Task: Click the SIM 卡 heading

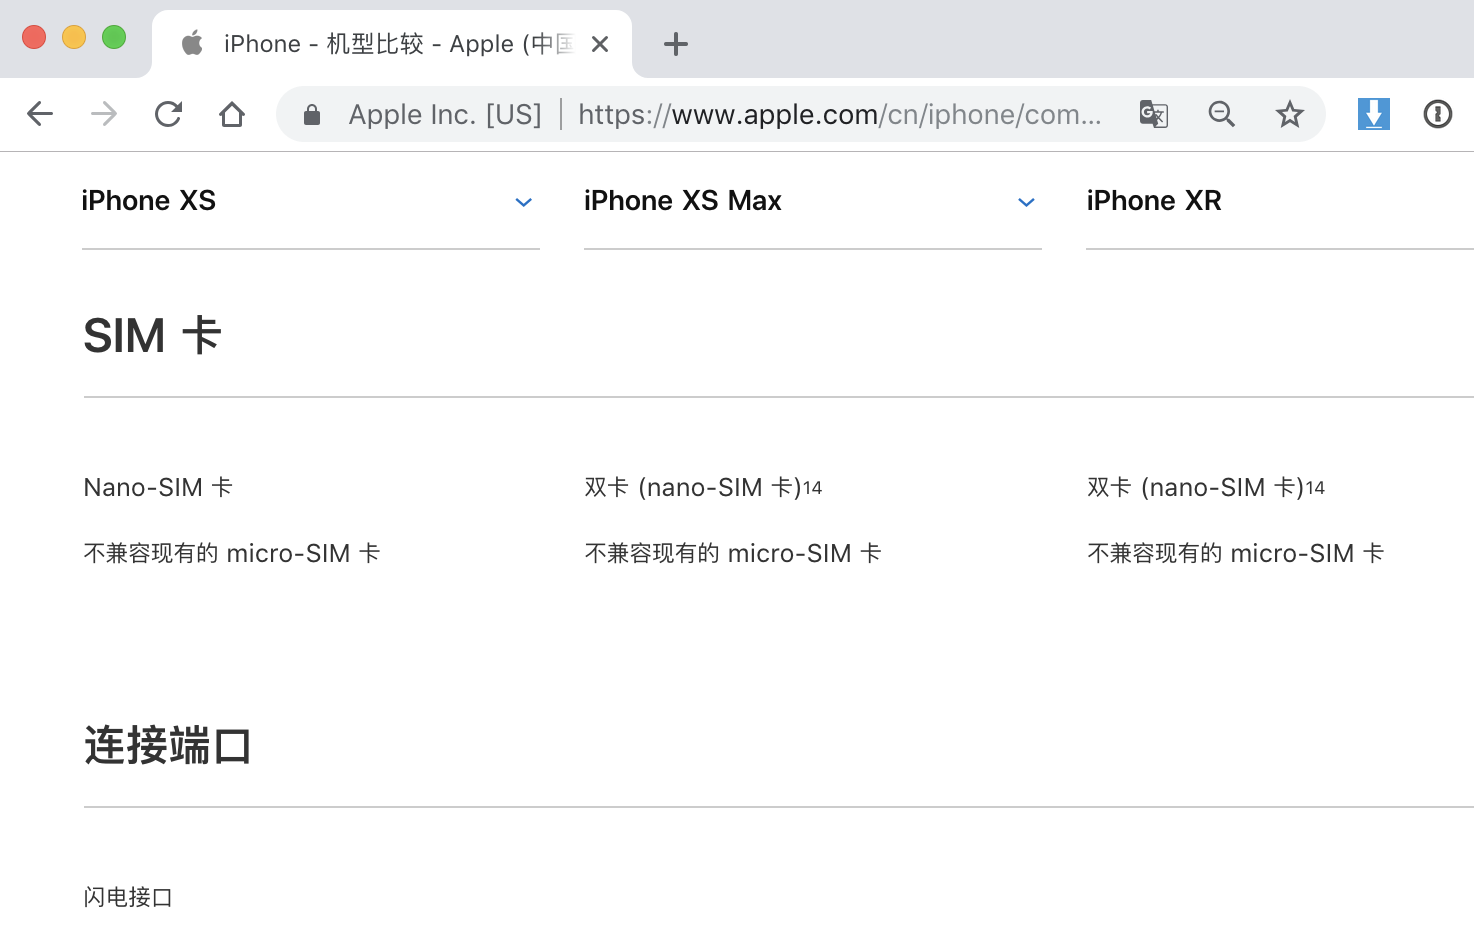Action: click(x=152, y=335)
